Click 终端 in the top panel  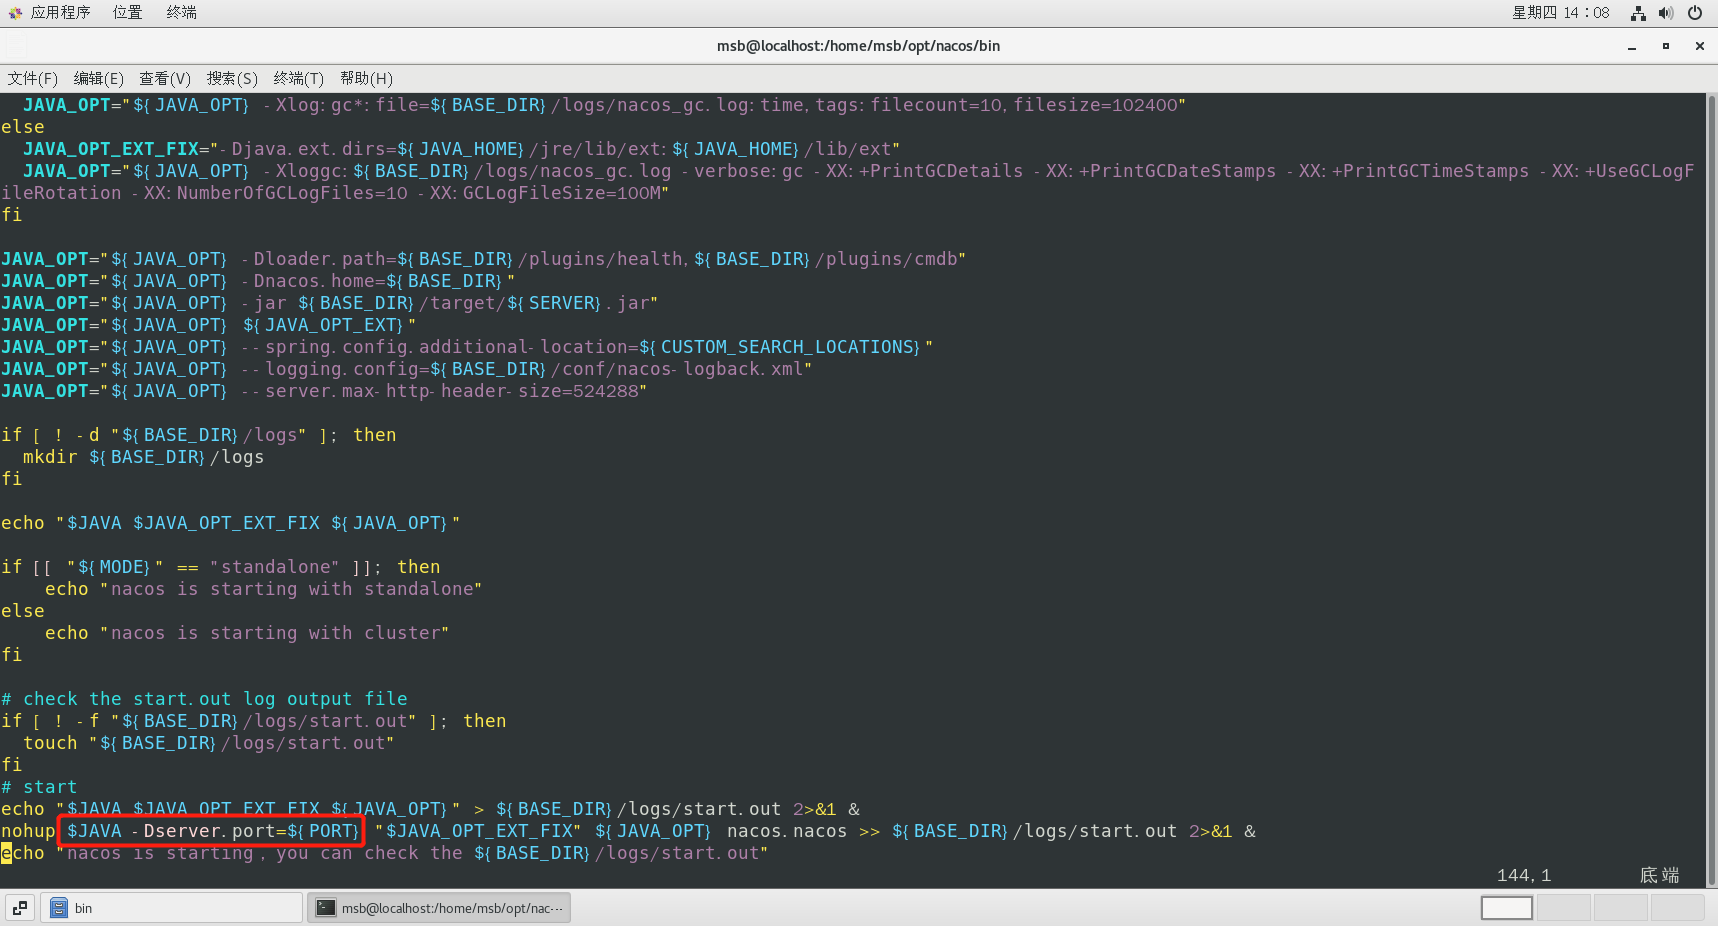181,12
